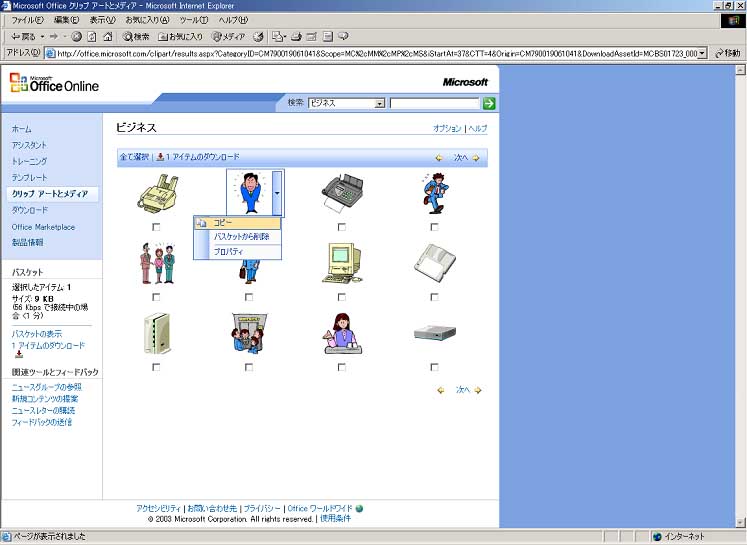Click the Edit page toolbar icon
The height and width of the screenshot is (545, 747).
coord(312,36)
